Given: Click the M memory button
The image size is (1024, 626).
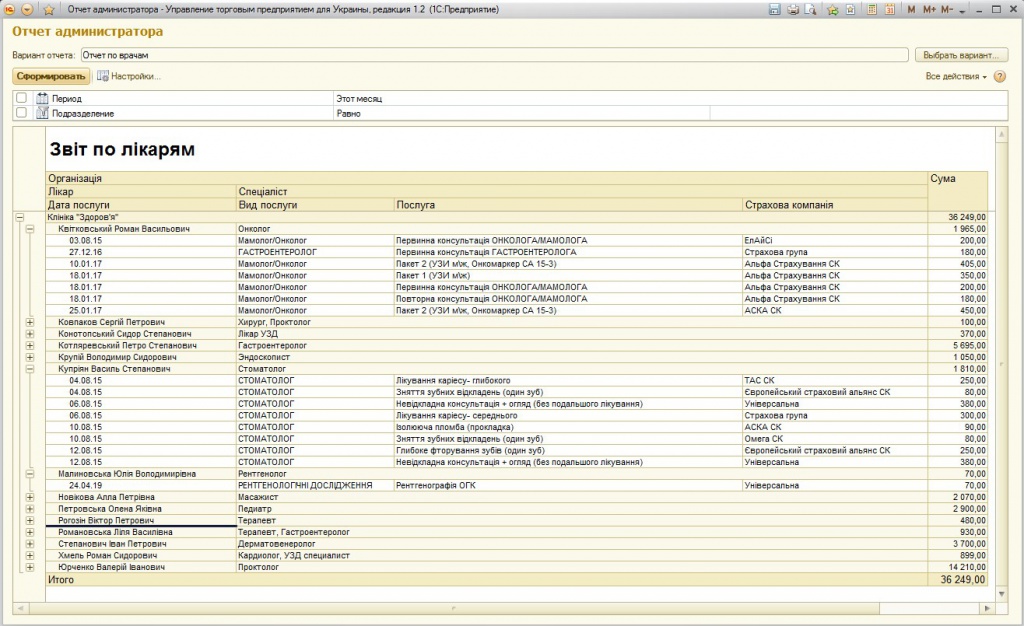Looking at the screenshot, I should coord(911,10).
